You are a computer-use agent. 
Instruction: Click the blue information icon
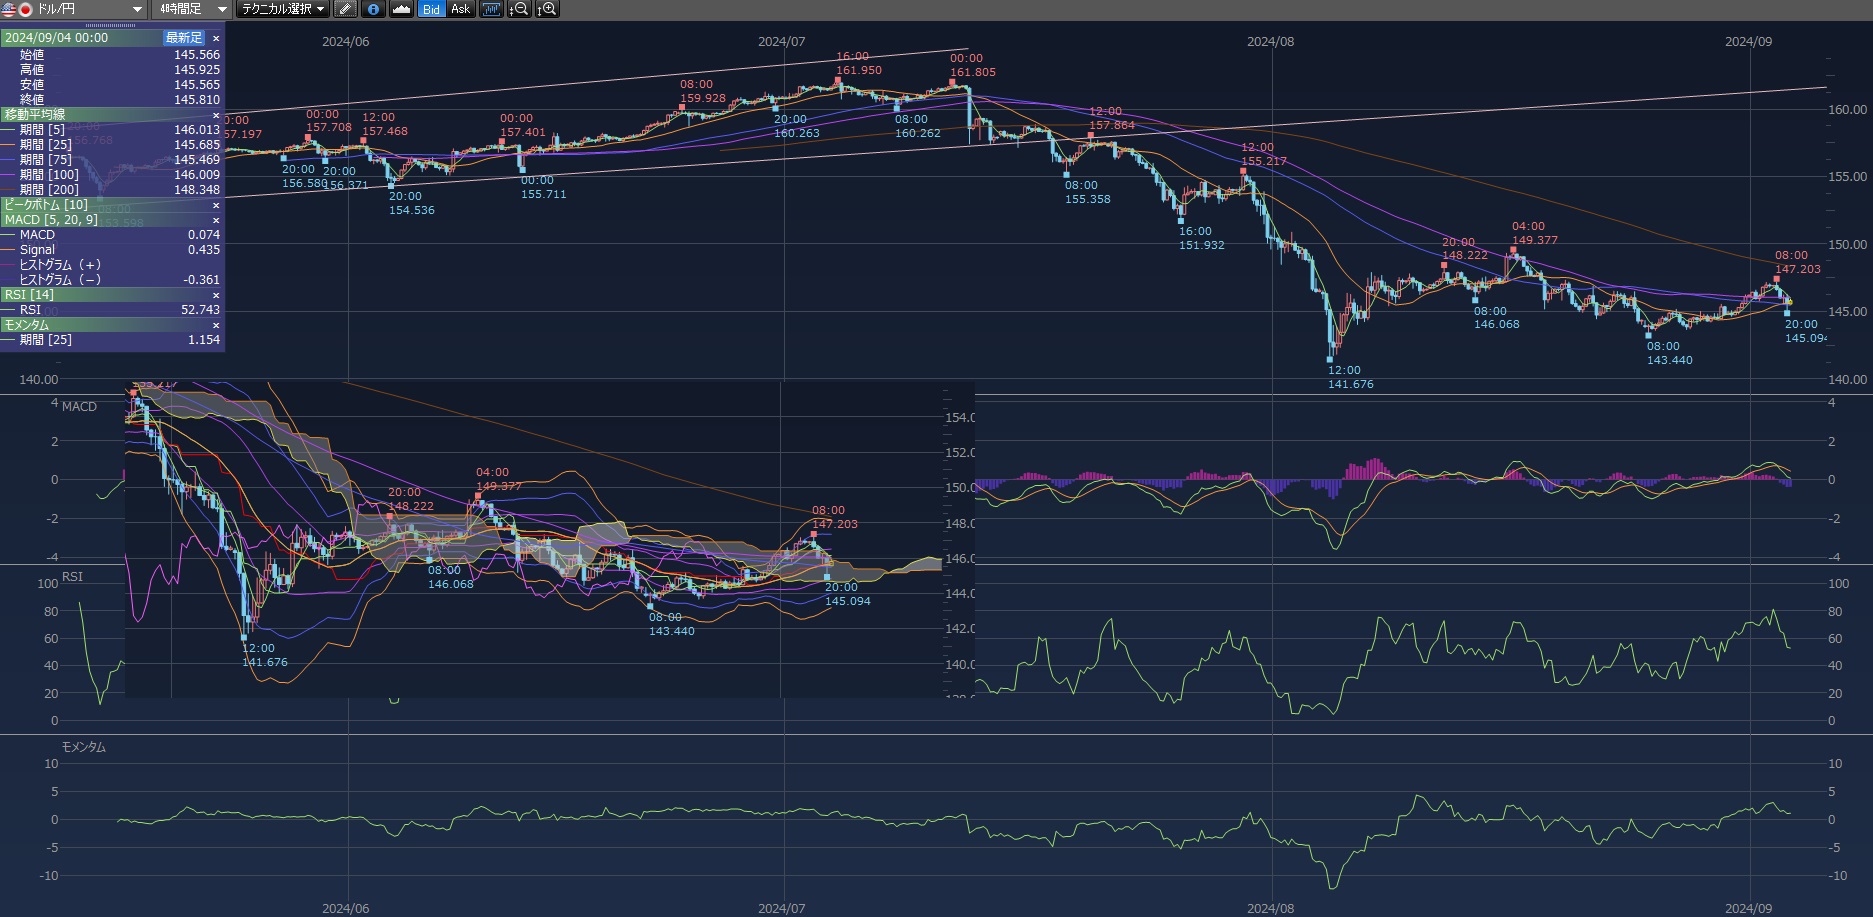373,9
